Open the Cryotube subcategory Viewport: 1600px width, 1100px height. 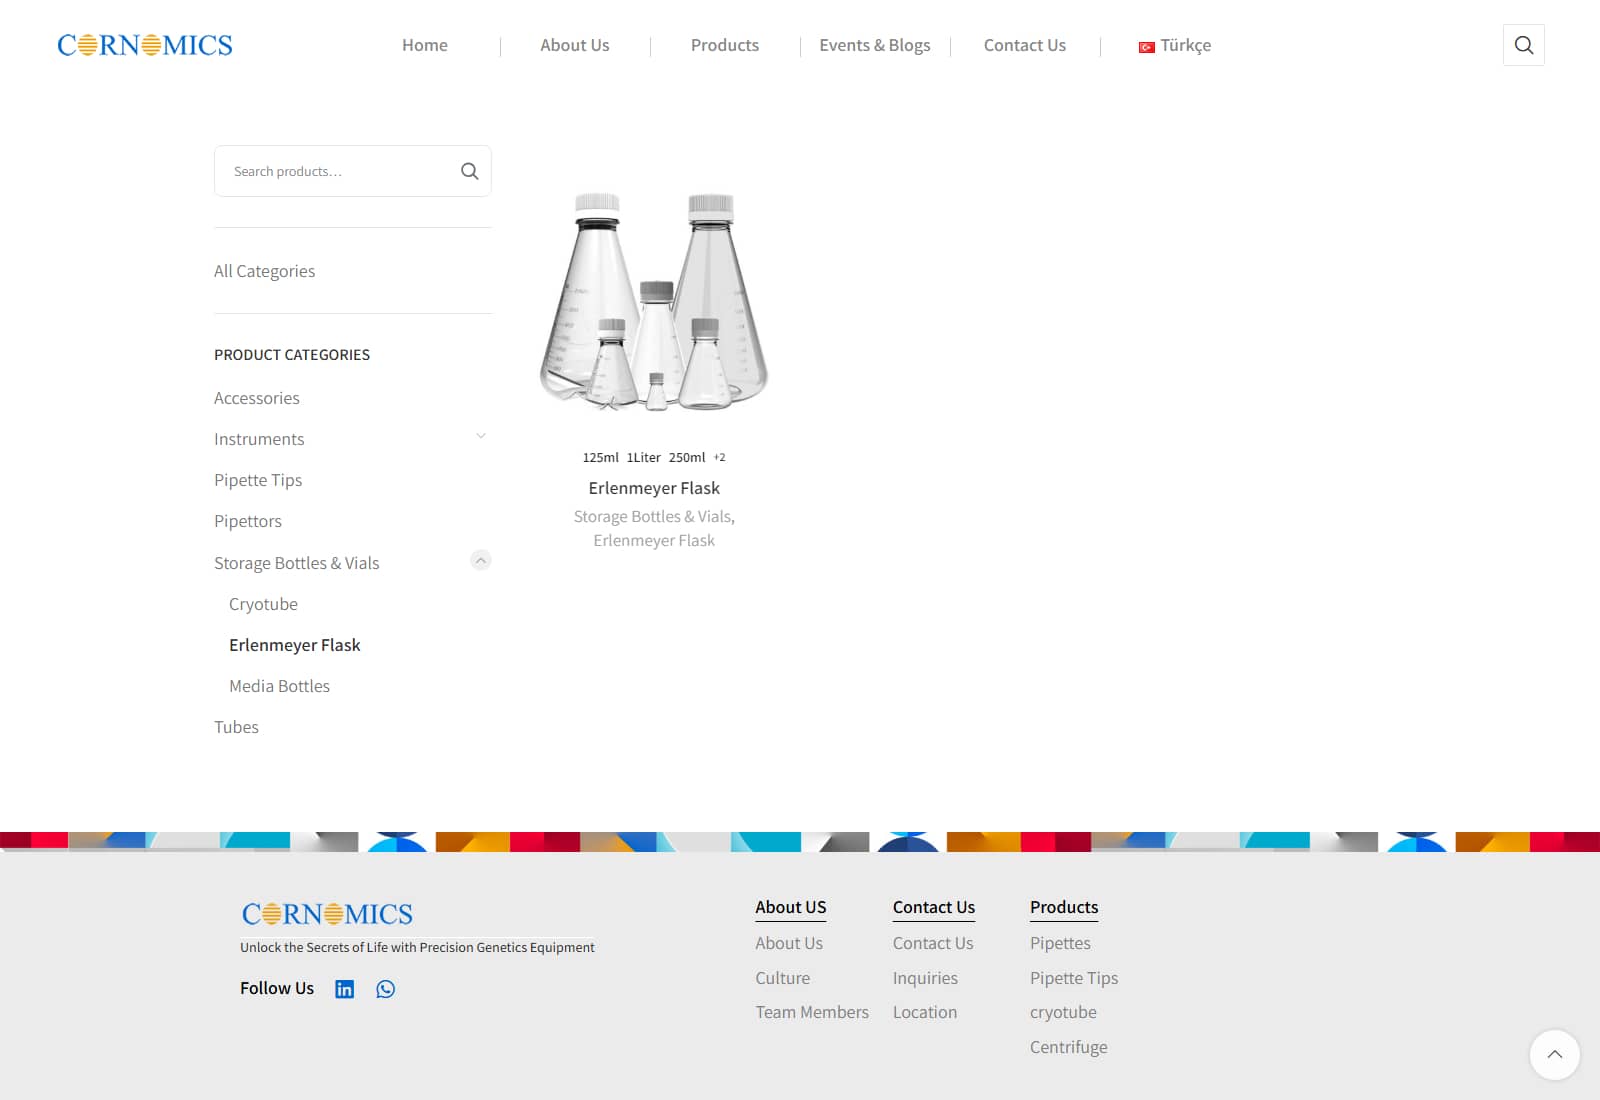[263, 604]
